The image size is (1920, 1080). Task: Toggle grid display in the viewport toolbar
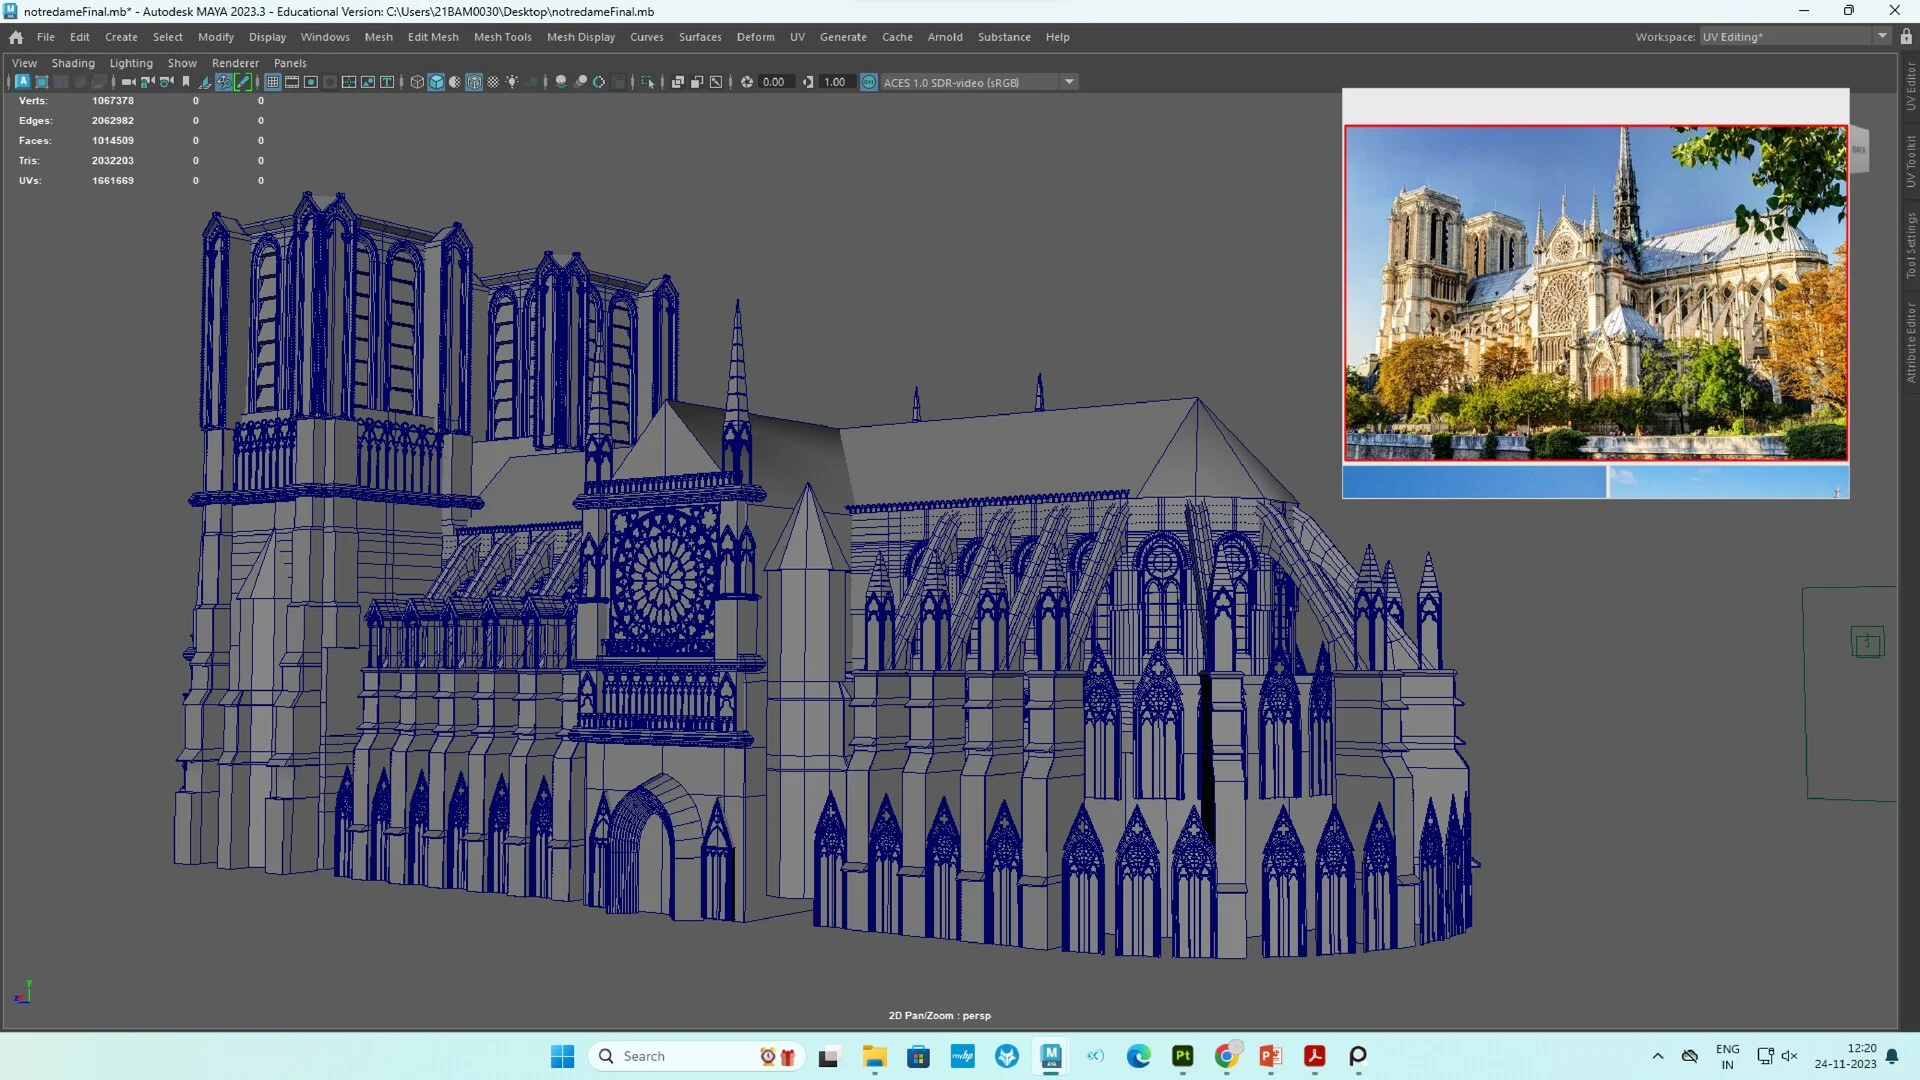click(273, 82)
